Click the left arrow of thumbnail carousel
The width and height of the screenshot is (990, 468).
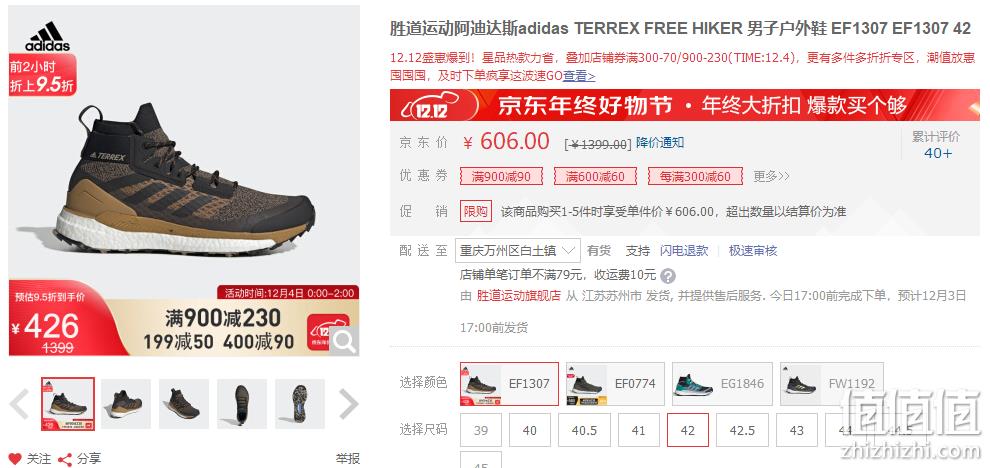(x=20, y=404)
